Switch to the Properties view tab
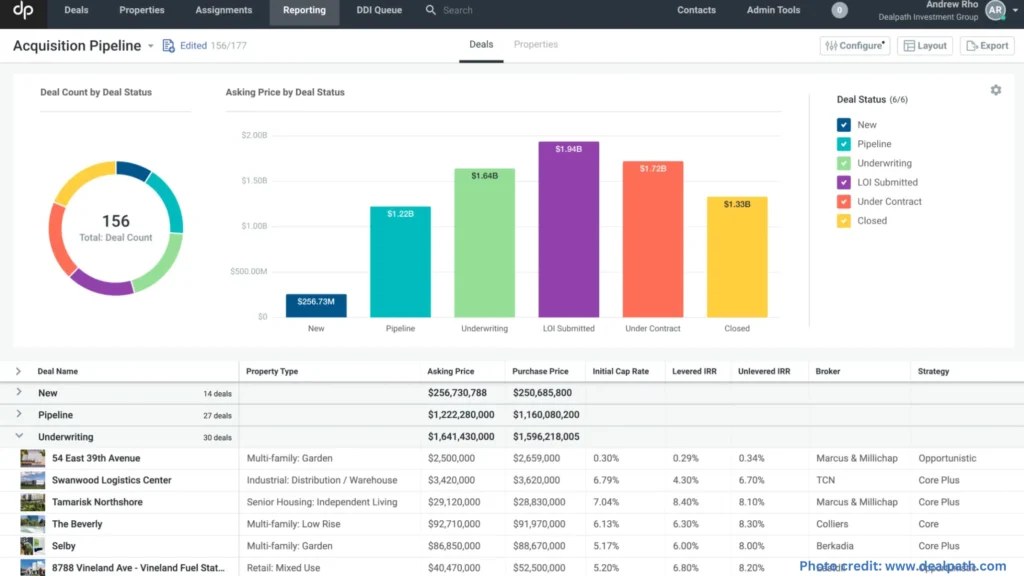 (535, 45)
